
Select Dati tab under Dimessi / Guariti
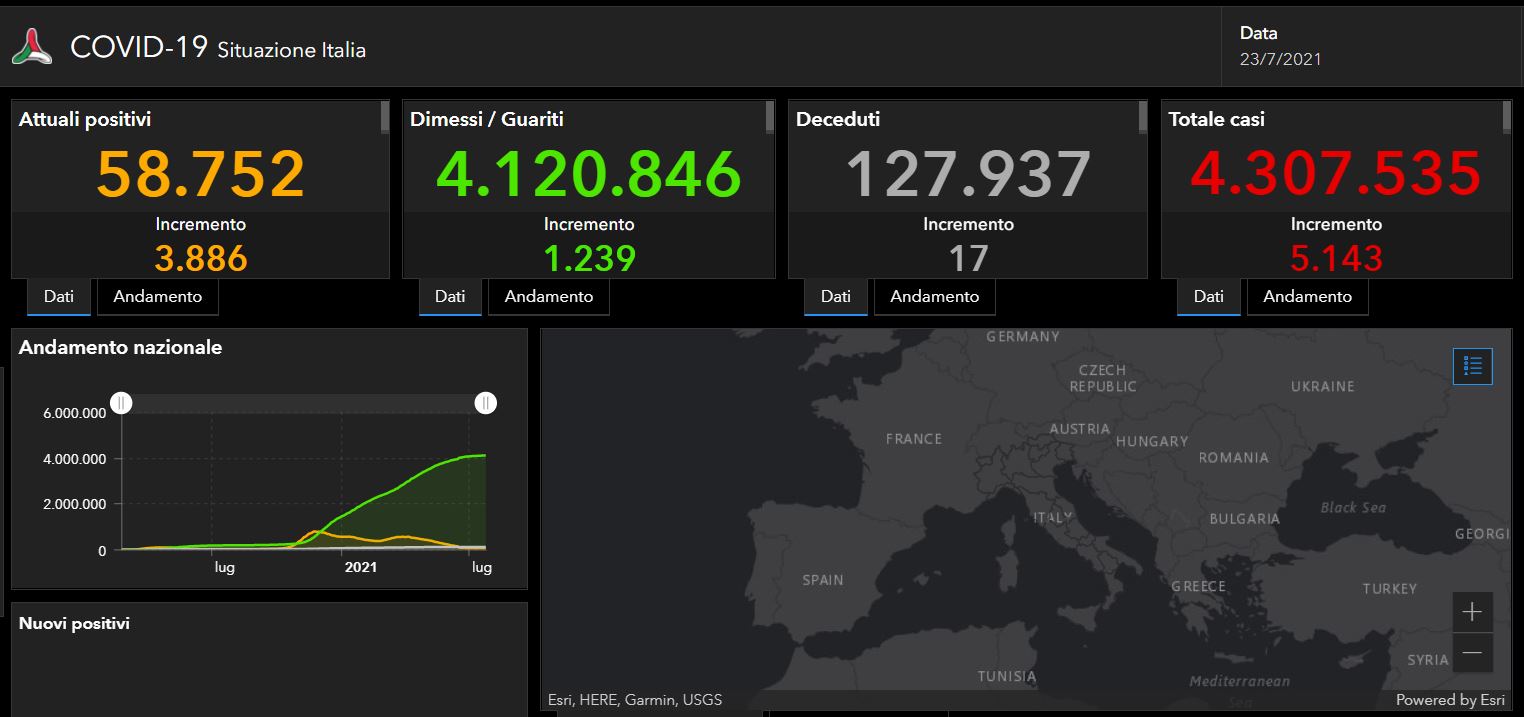(x=450, y=297)
